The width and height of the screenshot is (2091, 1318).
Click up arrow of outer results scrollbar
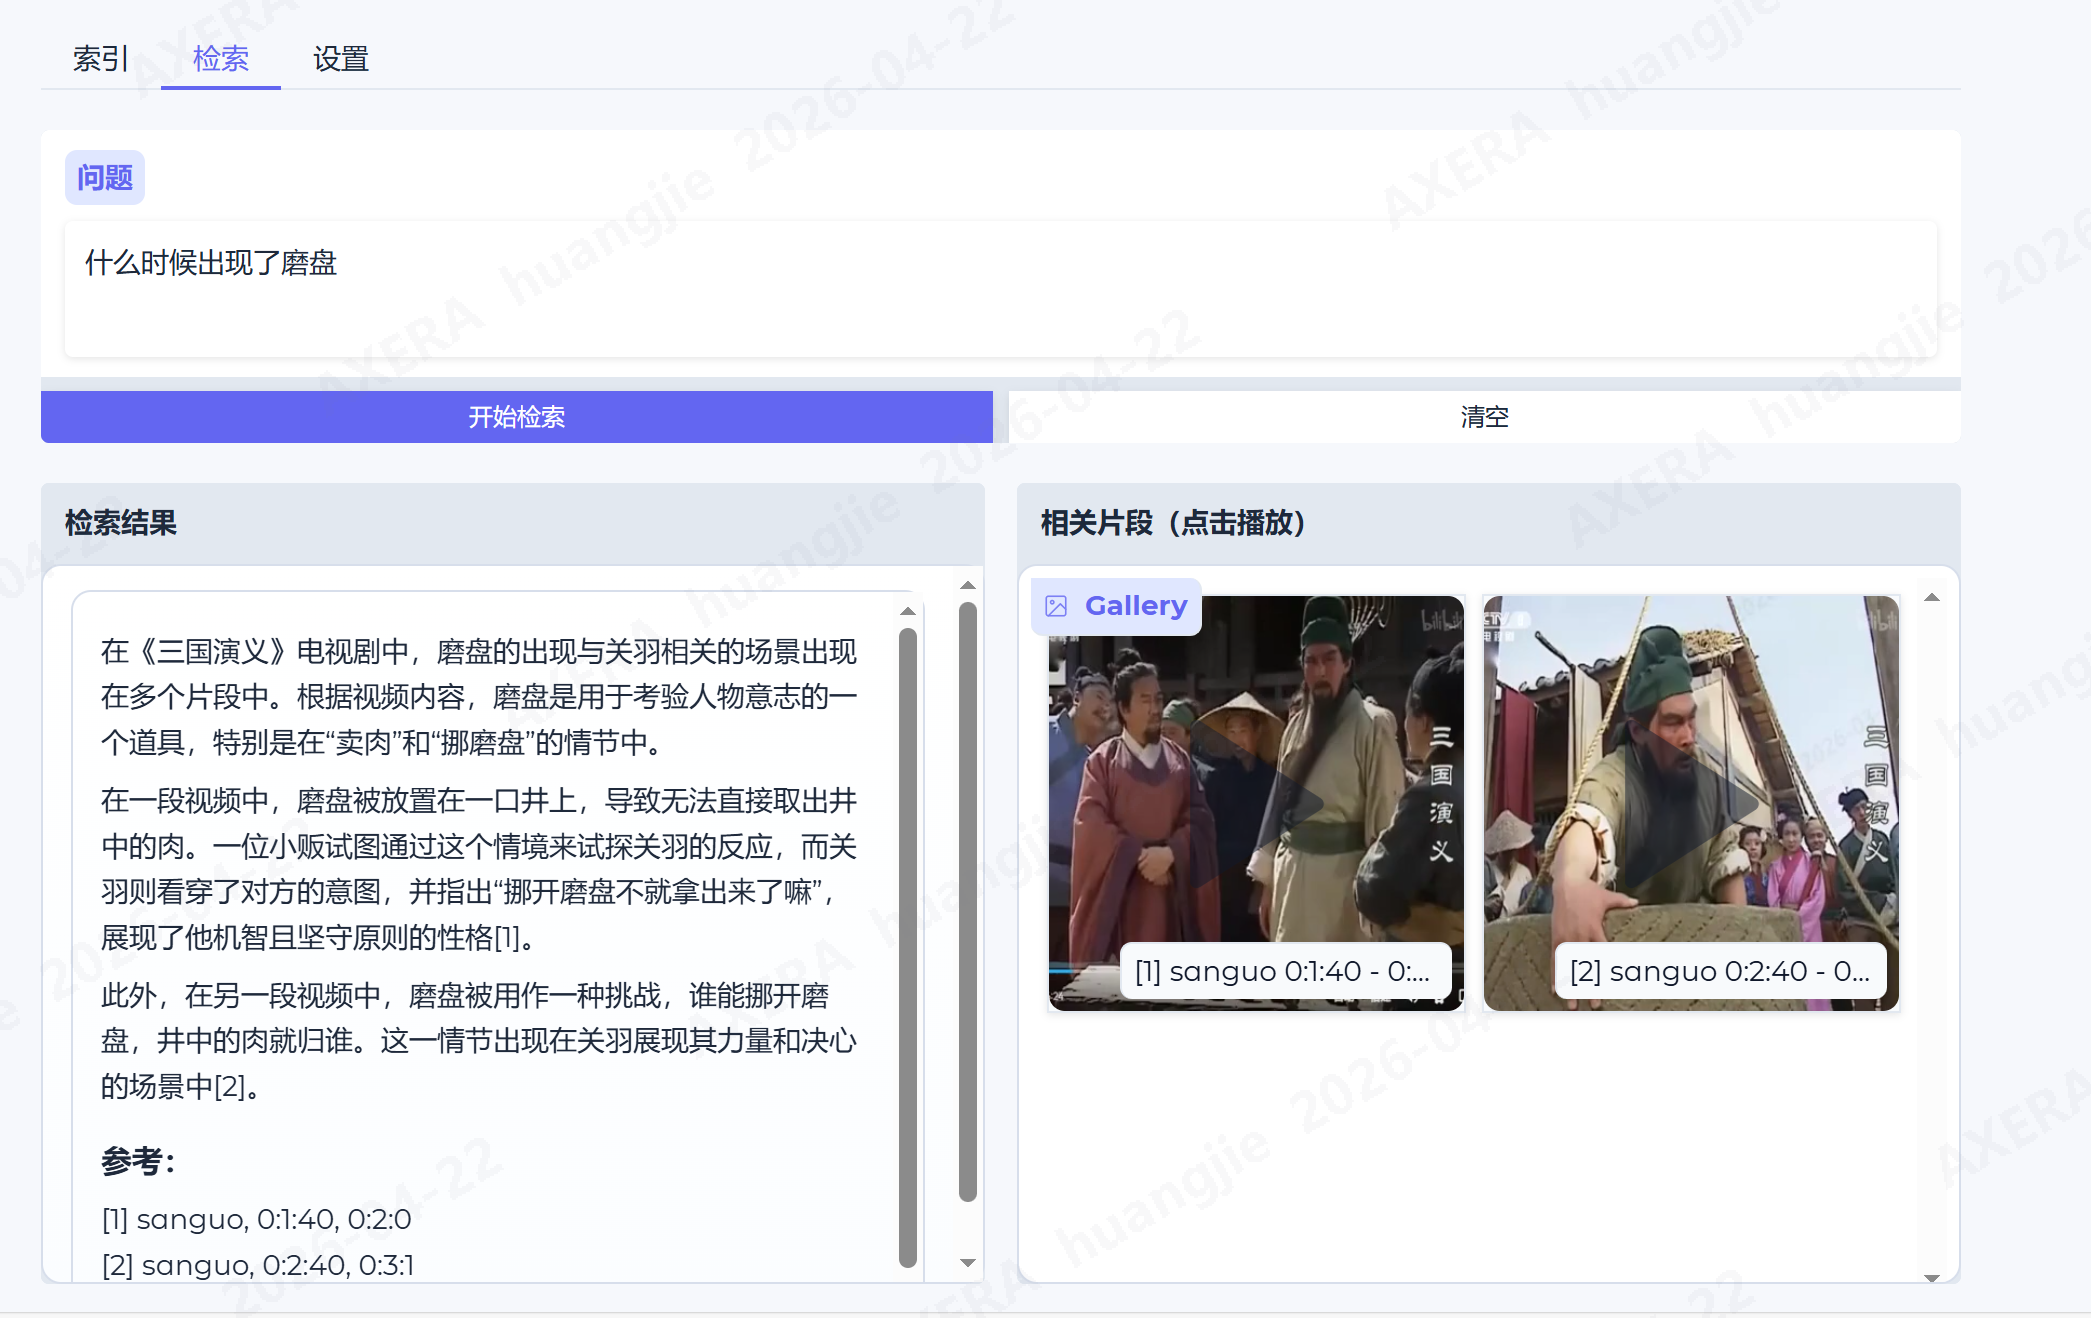coord(968,585)
